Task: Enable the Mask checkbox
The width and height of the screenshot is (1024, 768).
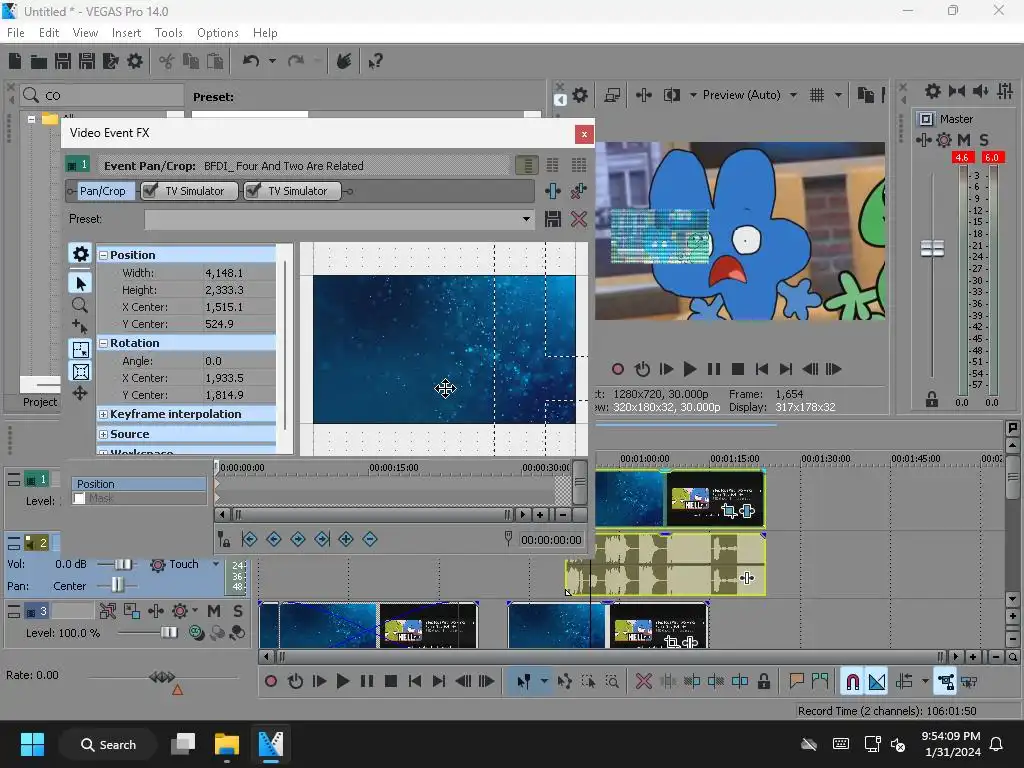Action: pos(80,498)
